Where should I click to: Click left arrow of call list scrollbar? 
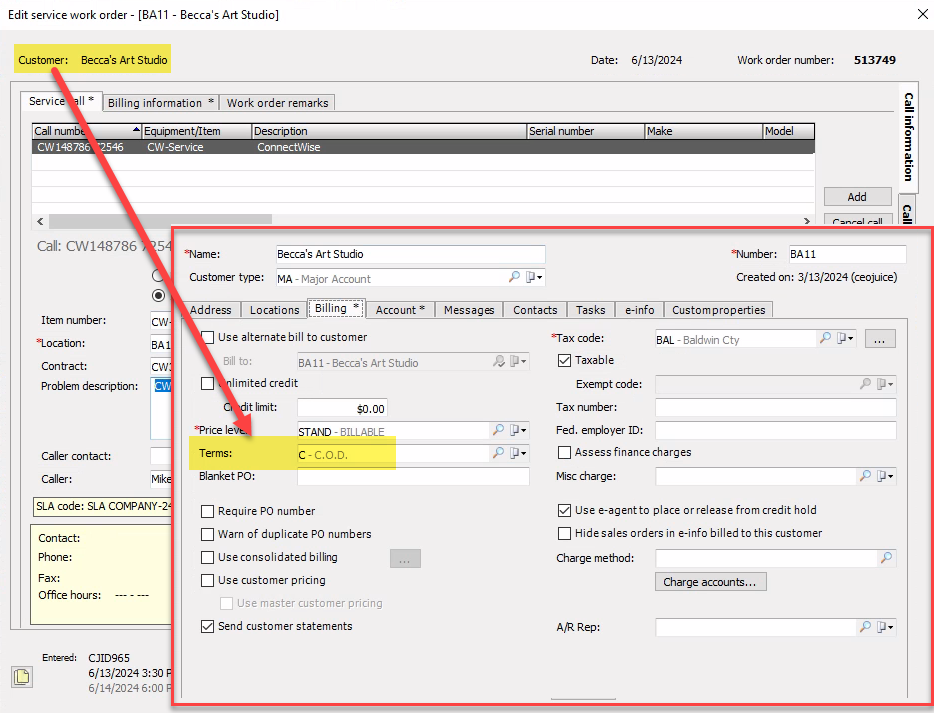pyautogui.click(x=40, y=221)
